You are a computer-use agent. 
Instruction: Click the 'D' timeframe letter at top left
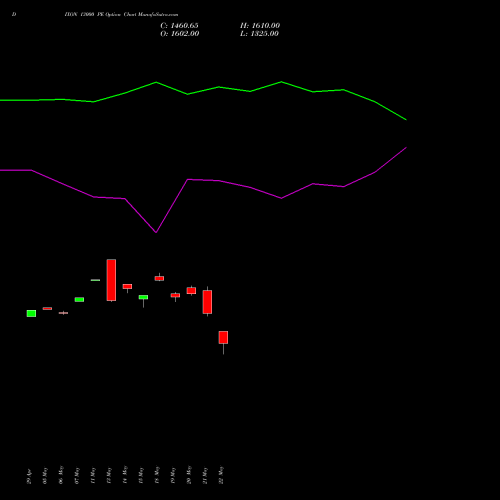[x=14, y=15]
